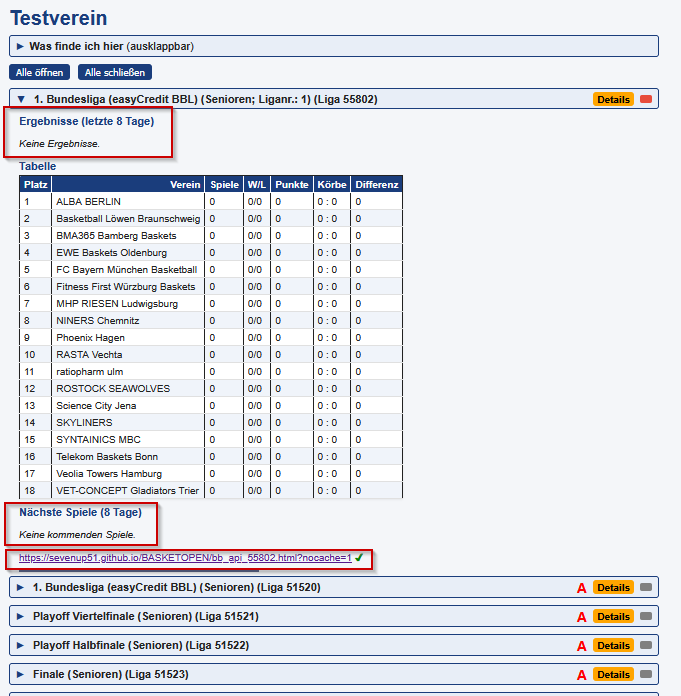Click the 'Differenz' column header
This screenshot has width=681, height=696.
(376, 184)
